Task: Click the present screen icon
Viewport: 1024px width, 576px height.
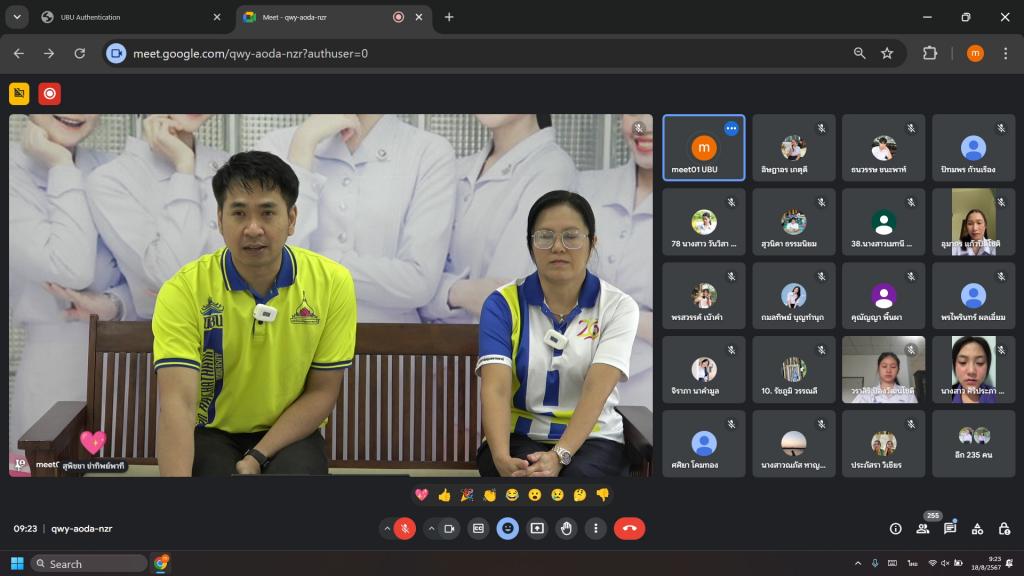Action: [537, 528]
